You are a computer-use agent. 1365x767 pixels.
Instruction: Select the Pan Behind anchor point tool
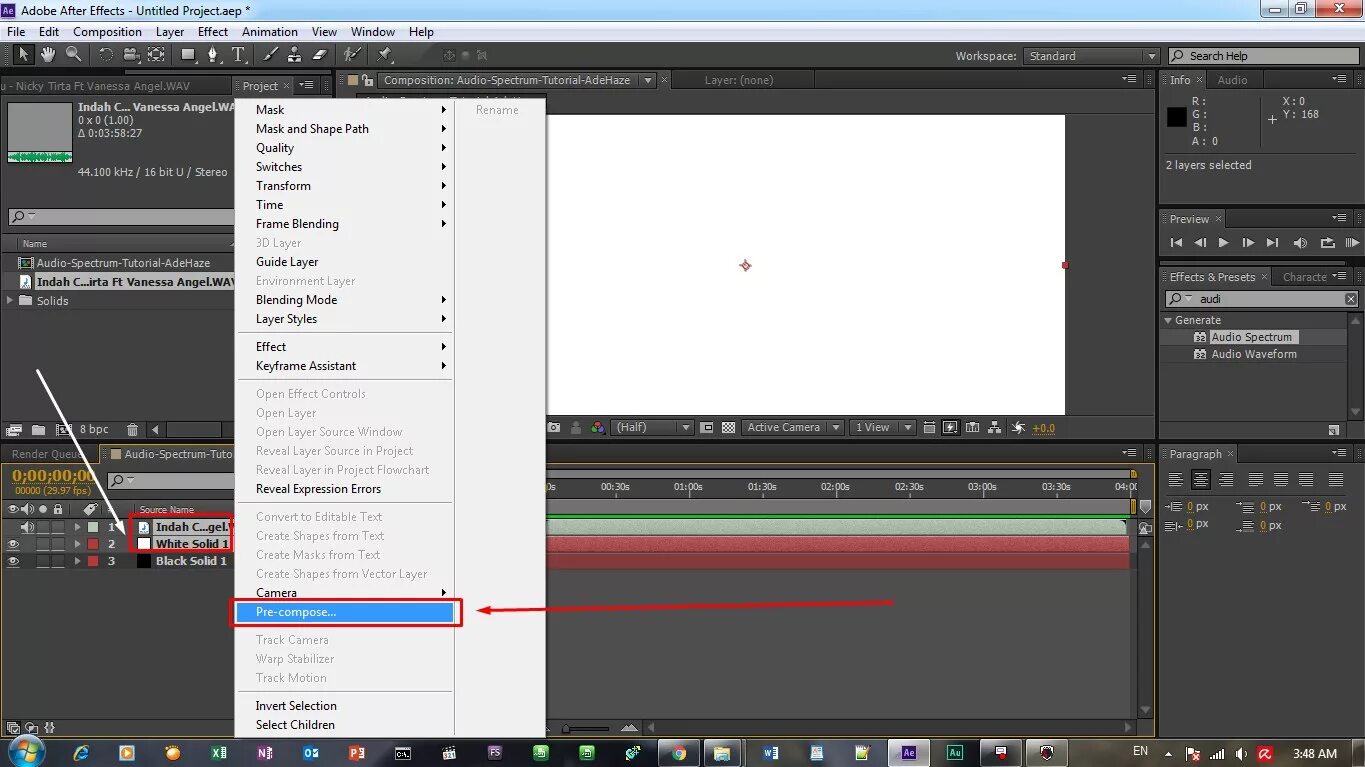point(156,54)
